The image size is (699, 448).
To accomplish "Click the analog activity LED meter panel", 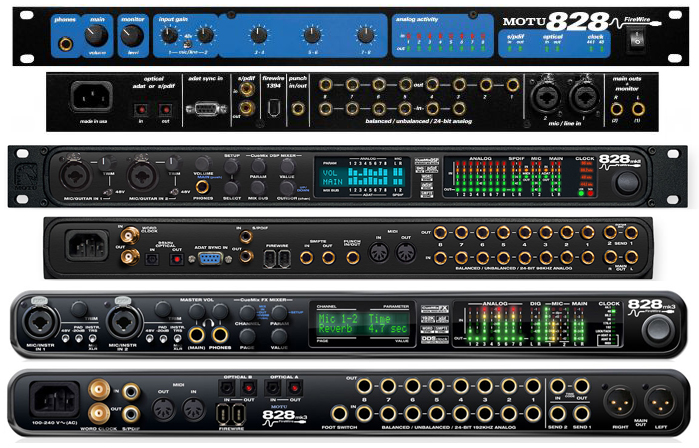I will [x=442, y=37].
